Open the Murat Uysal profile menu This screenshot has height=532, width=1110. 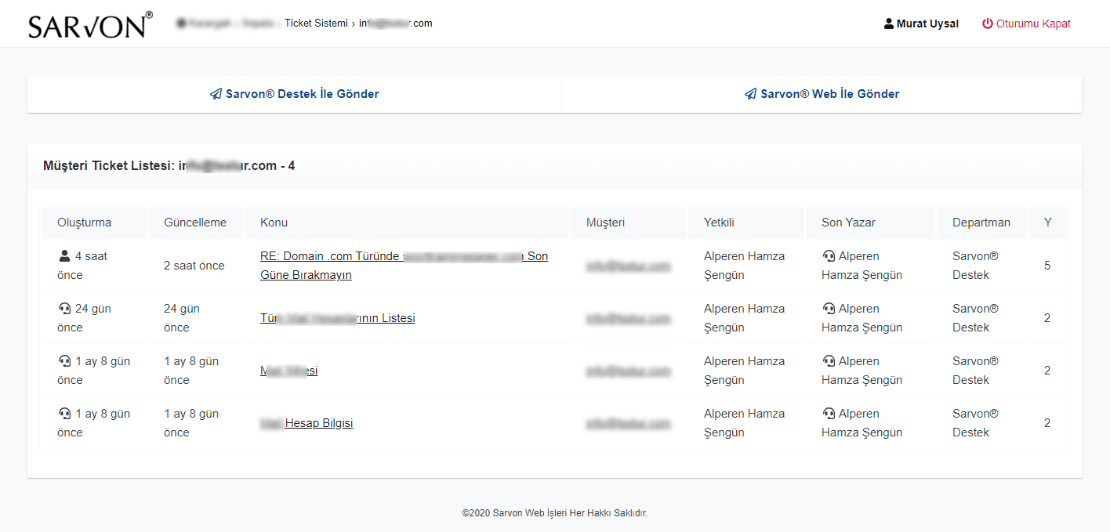tap(927, 24)
